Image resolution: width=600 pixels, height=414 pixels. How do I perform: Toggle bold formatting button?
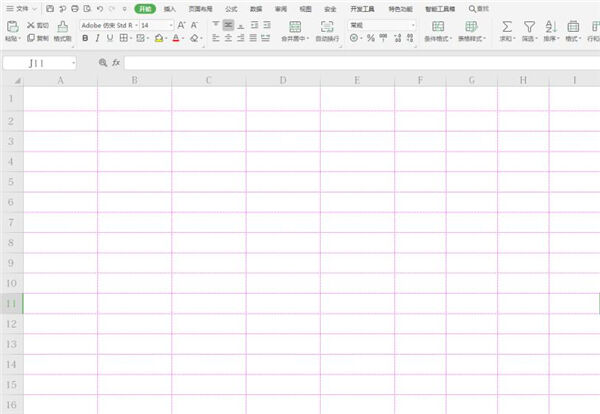point(85,38)
